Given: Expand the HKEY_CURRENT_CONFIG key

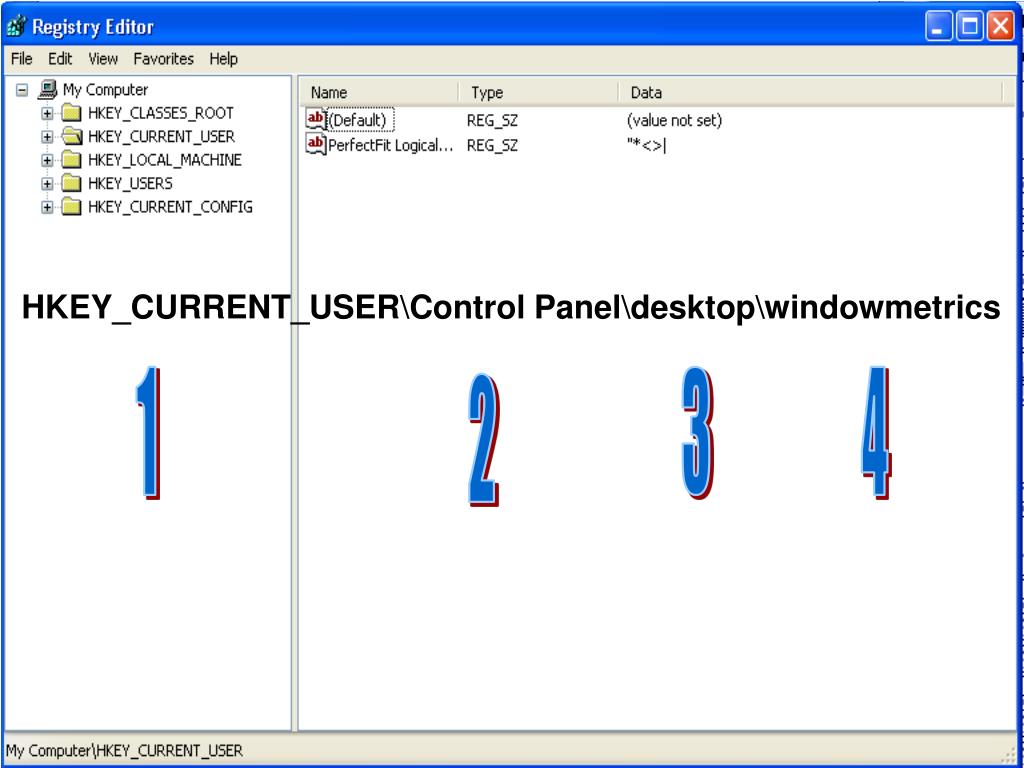Looking at the screenshot, I should tap(46, 208).
